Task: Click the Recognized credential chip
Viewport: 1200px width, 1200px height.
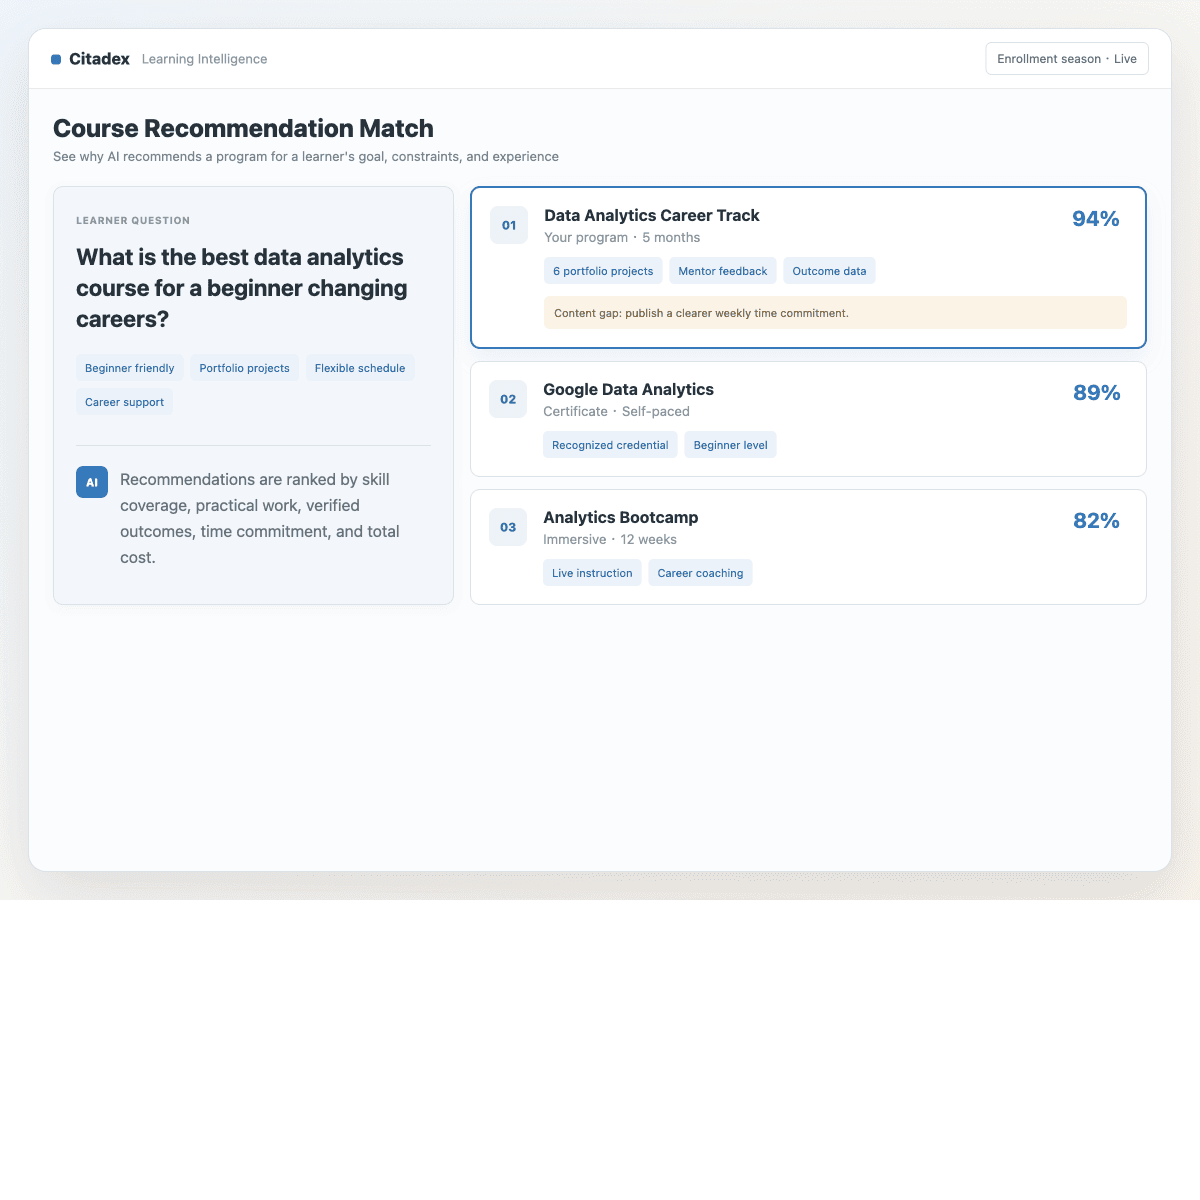Action: click(x=610, y=445)
